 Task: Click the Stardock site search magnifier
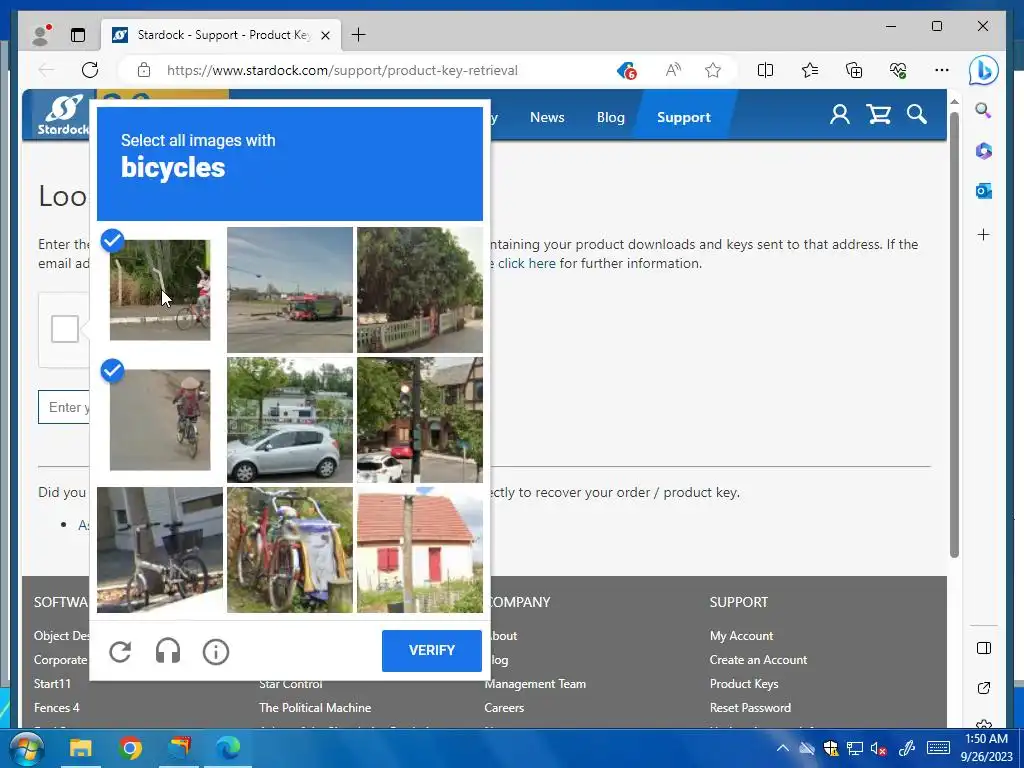click(917, 115)
